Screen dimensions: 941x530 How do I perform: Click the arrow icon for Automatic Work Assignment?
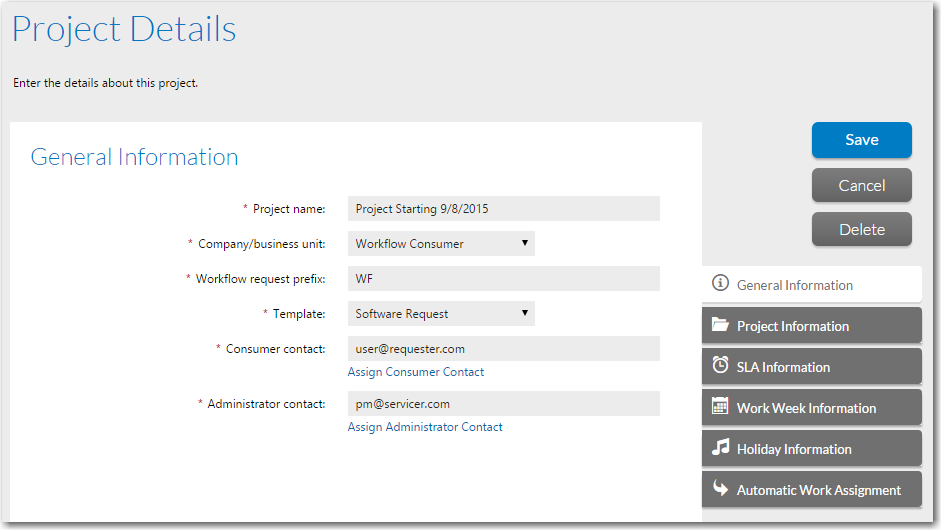(720, 488)
